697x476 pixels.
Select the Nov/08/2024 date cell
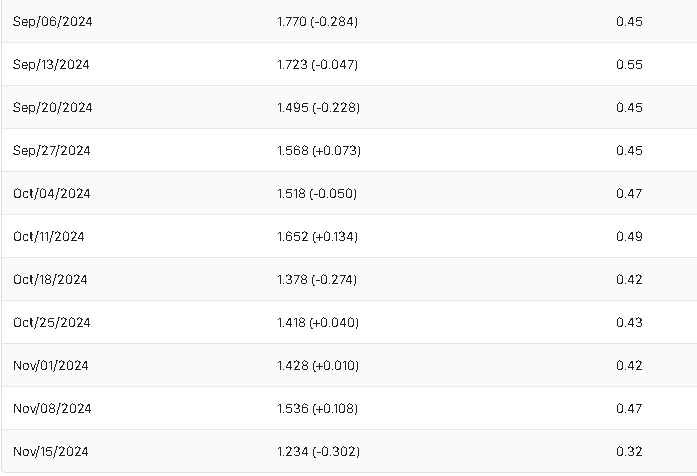tap(52, 408)
